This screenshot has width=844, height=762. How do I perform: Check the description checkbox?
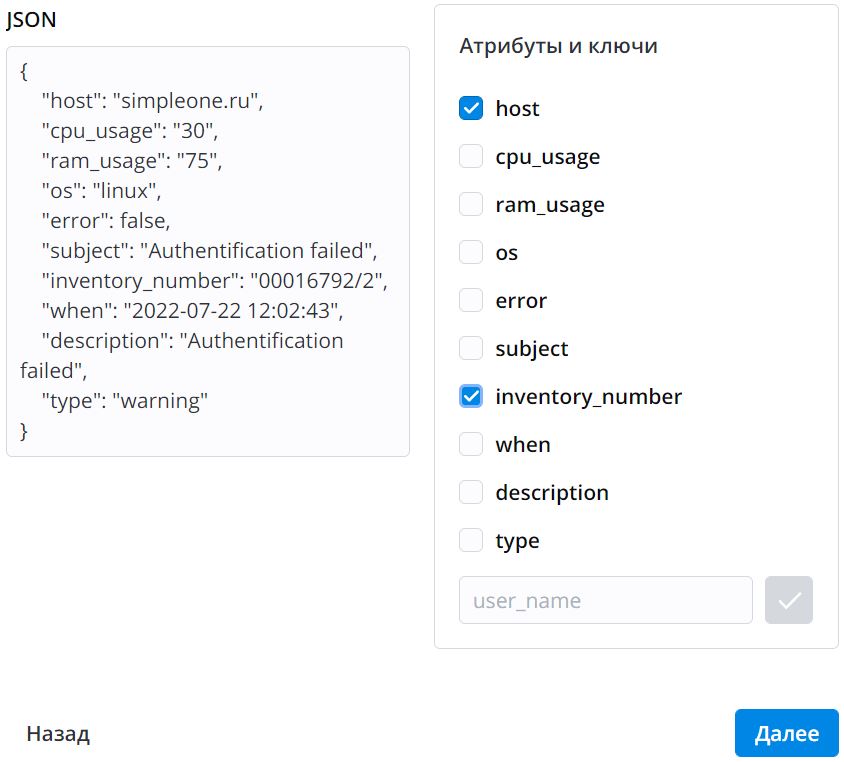471,492
